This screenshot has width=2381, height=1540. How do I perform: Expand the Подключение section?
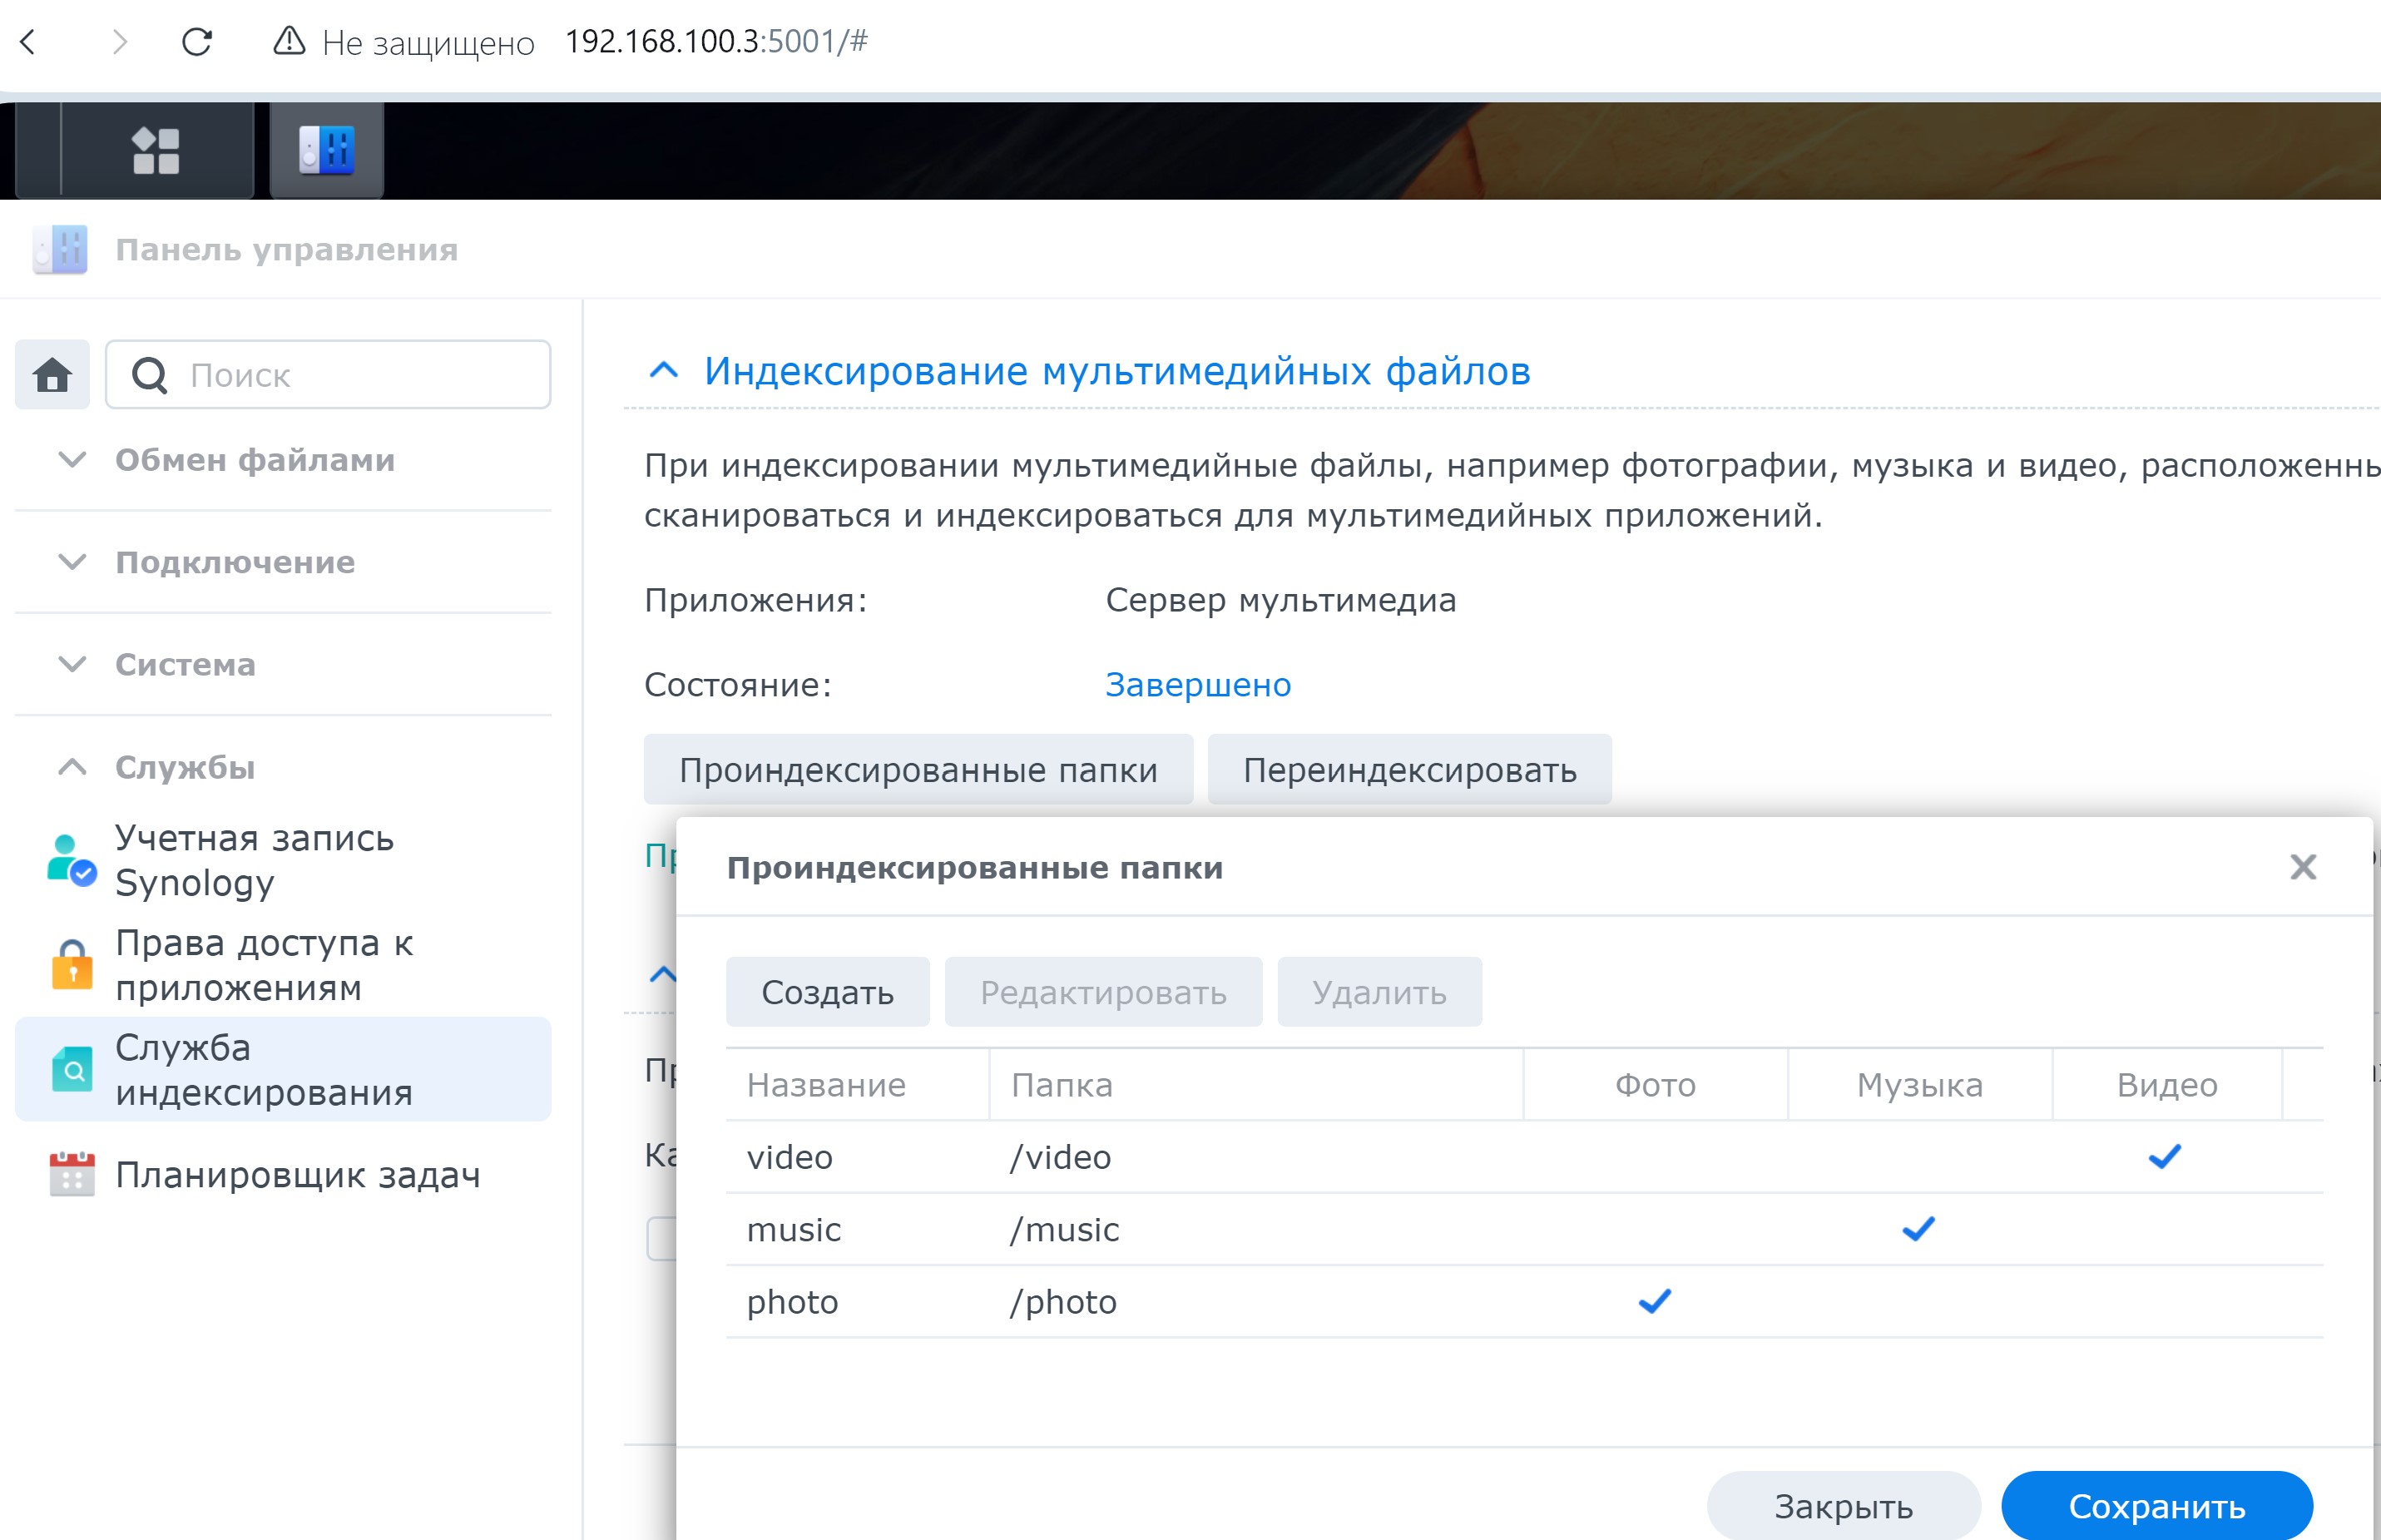[x=235, y=562]
